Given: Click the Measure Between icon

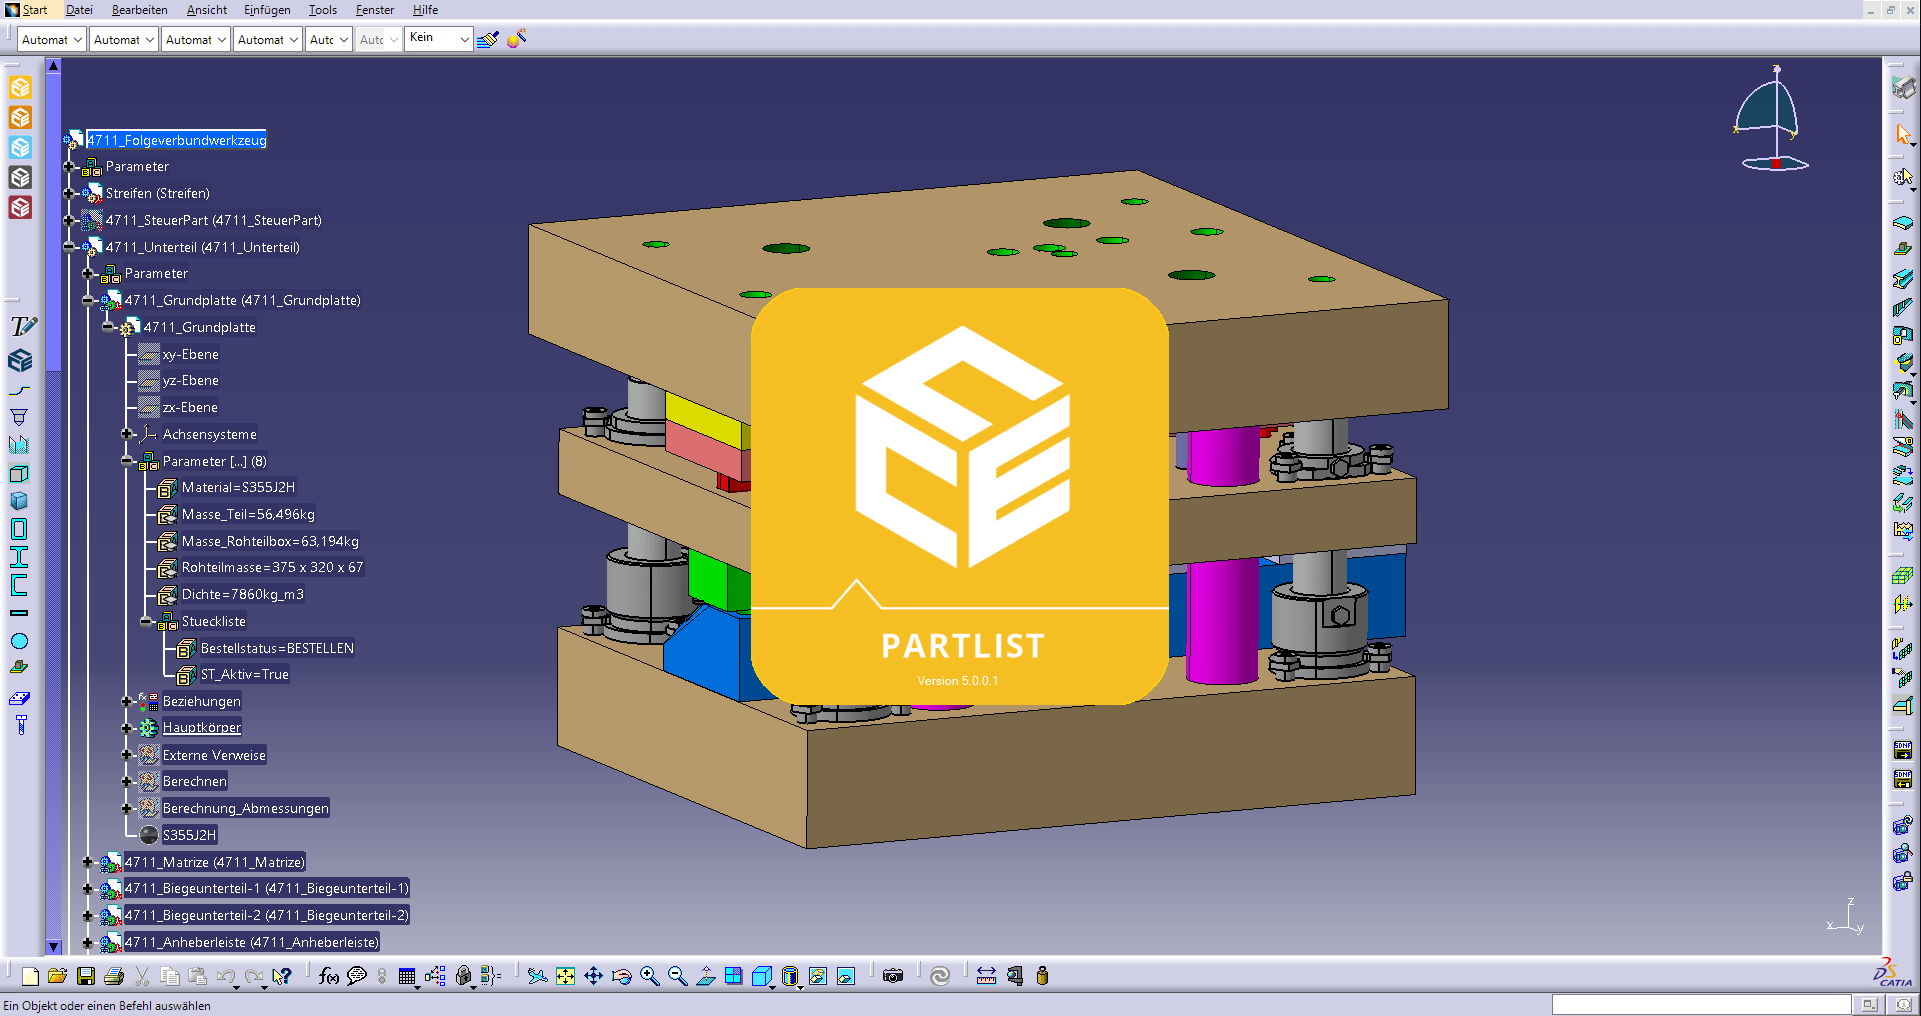Looking at the screenshot, I should 986,976.
